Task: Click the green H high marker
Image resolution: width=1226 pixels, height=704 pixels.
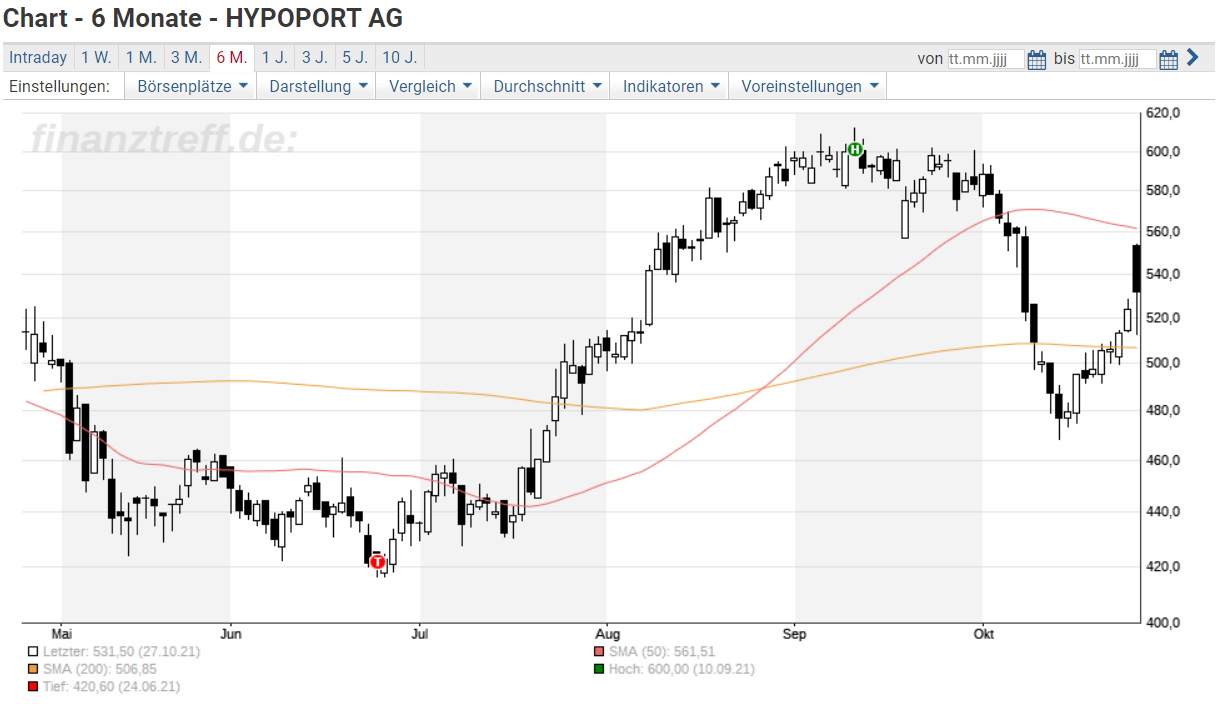Action: [x=855, y=149]
